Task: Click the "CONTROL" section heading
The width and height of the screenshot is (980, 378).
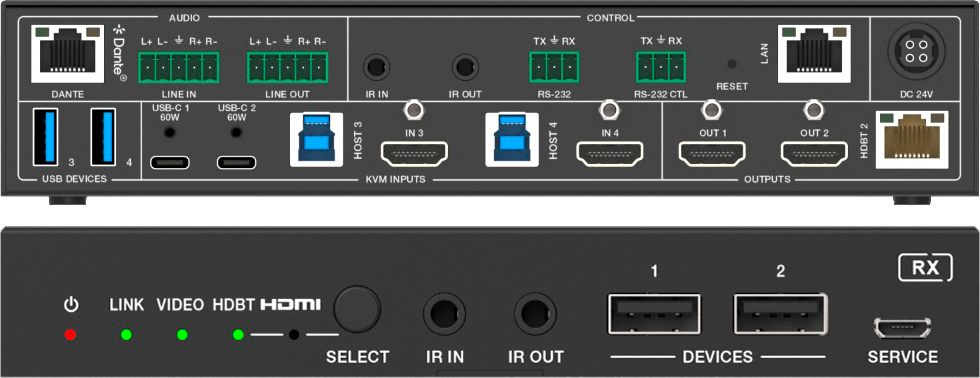Action: (610, 18)
